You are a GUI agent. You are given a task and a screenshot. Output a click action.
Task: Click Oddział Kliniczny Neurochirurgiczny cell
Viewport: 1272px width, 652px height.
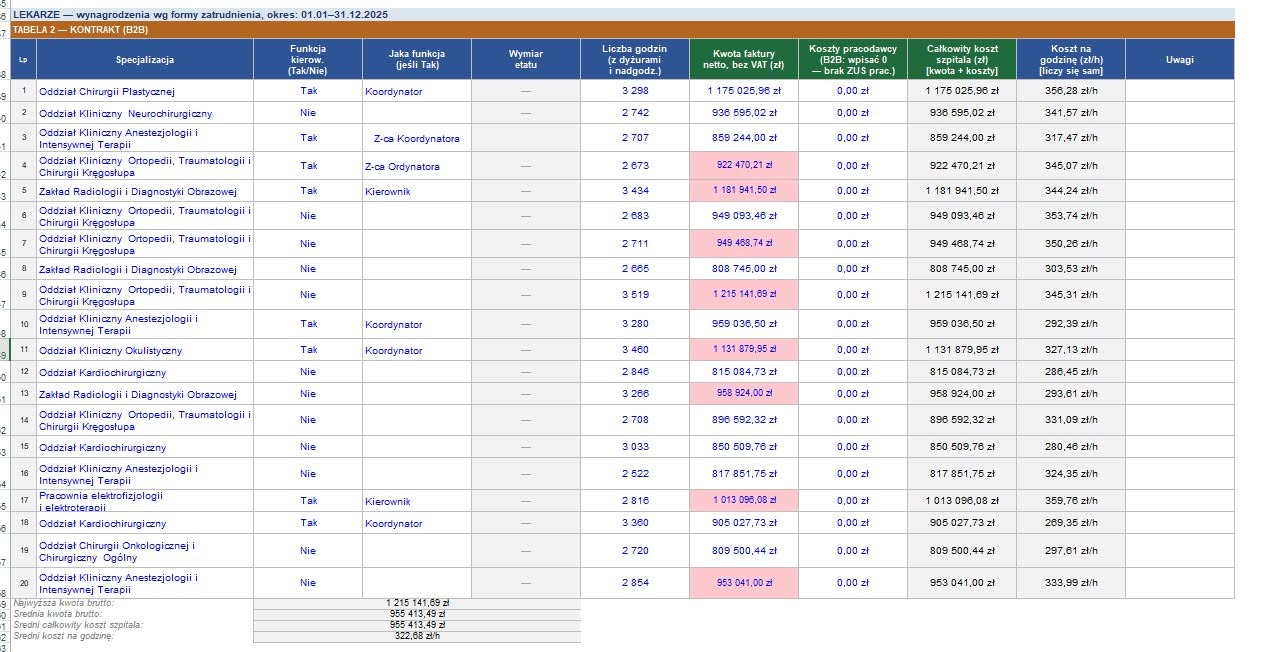pyautogui.click(x=145, y=113)
